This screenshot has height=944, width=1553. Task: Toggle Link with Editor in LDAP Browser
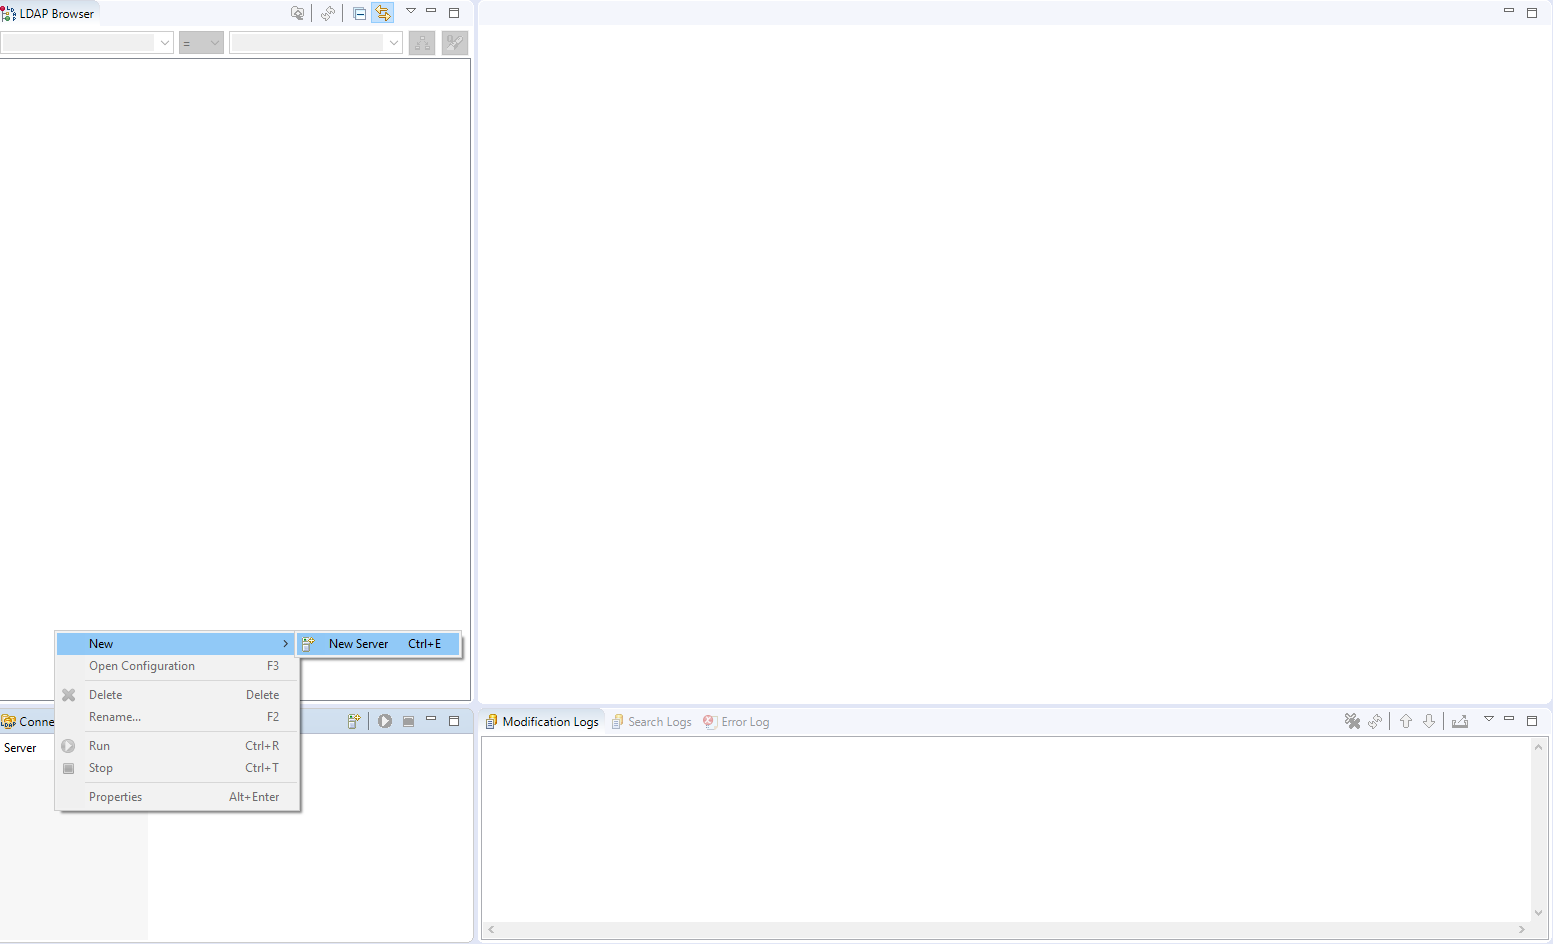(383, 13)
